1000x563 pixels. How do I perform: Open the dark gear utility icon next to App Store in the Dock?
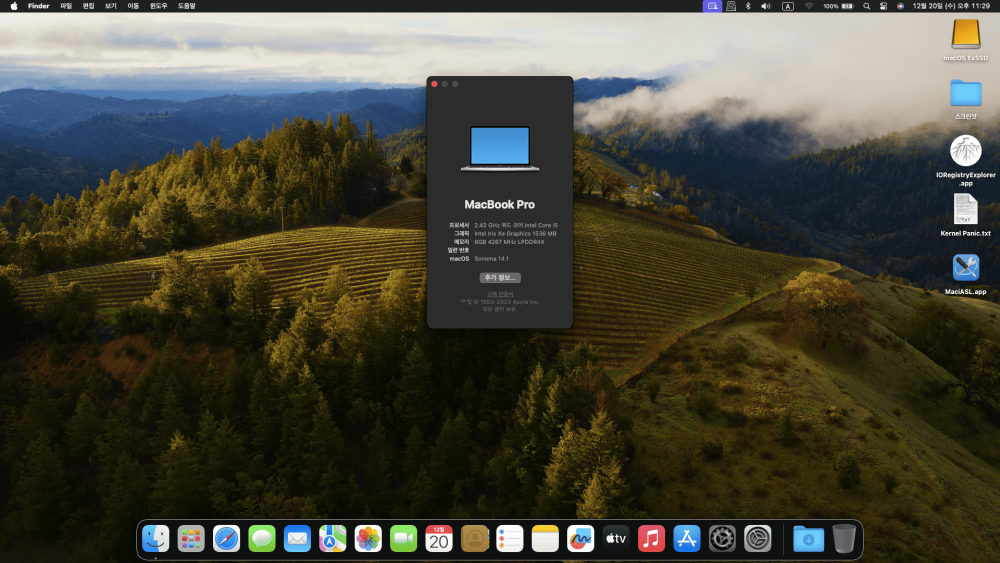click(x=722, y=539)
